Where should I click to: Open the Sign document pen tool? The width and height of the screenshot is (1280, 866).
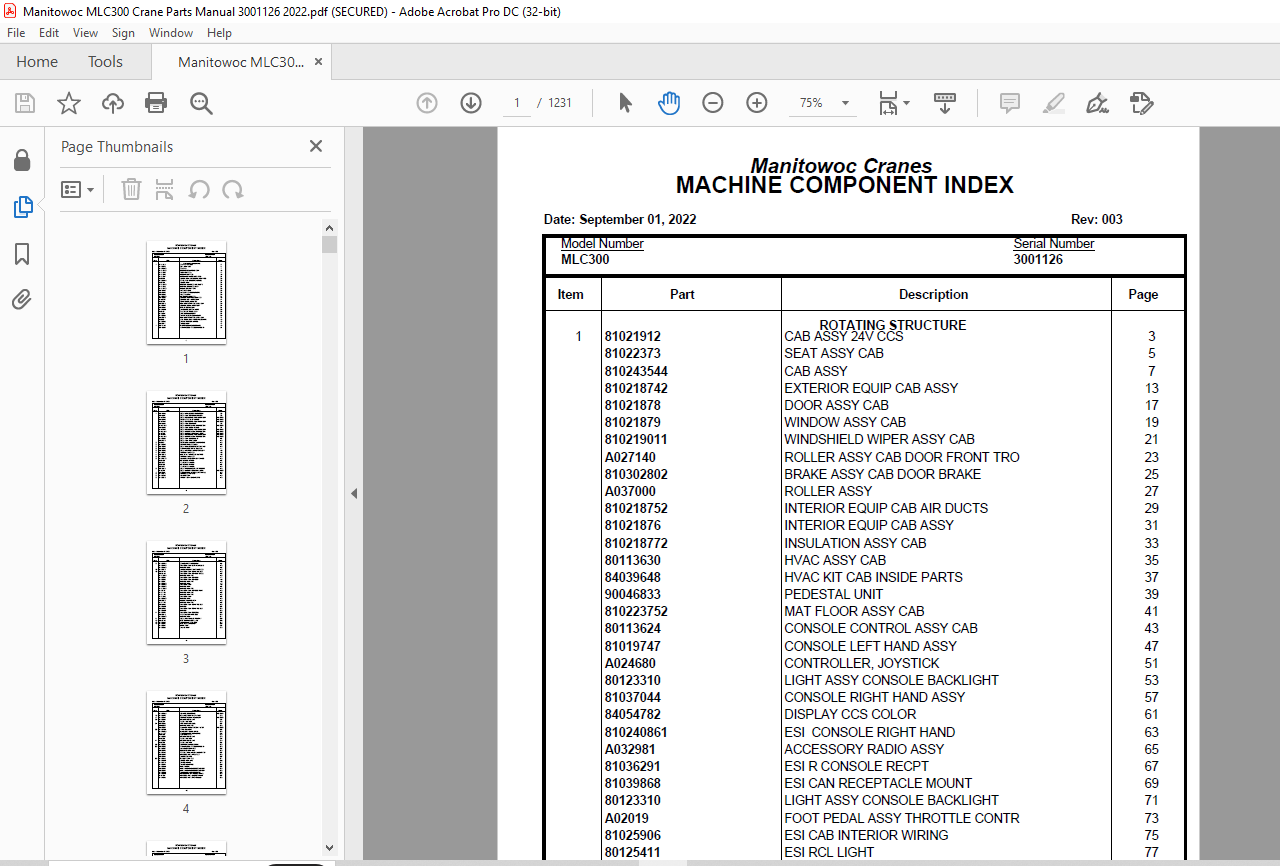coord(1098,103)
